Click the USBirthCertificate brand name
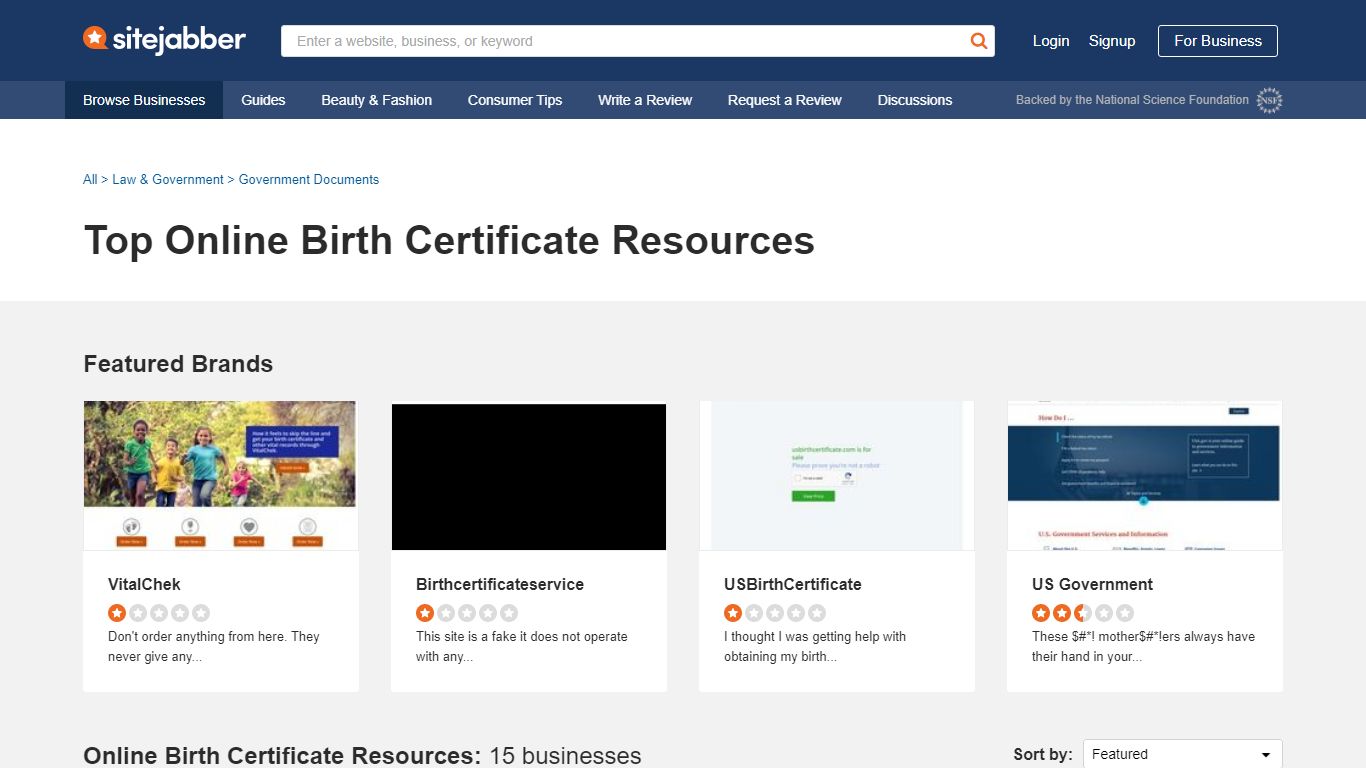1366x768 pixels. coord(793,584)
